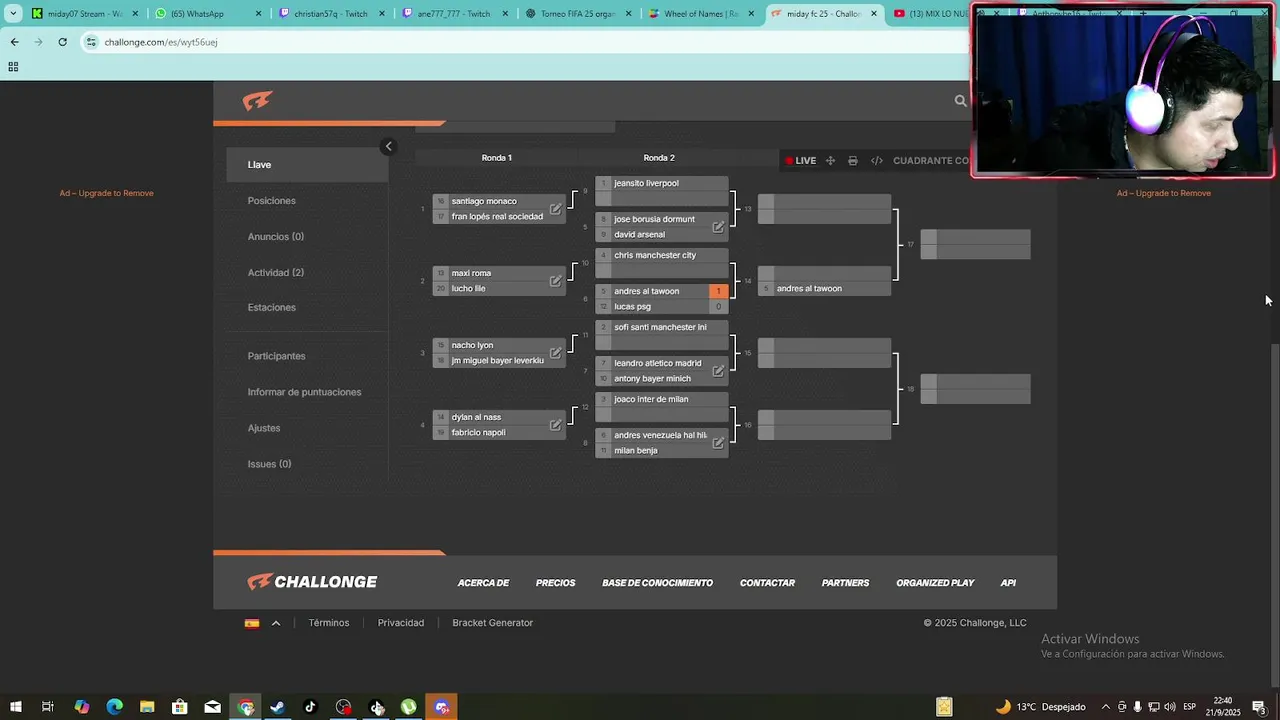Switch to christian57q Twitch tab
1280x720 pixels.
pos(332,14)
